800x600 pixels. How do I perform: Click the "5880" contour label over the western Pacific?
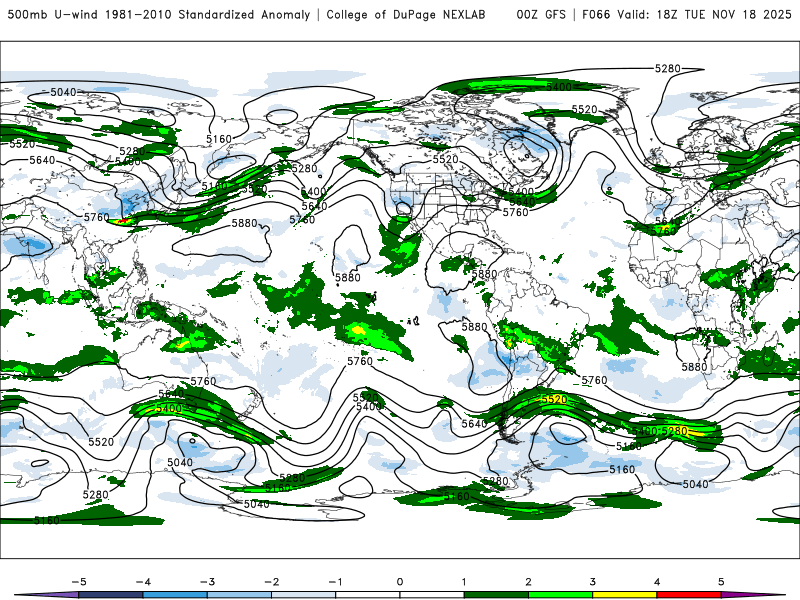coord(244,223)
